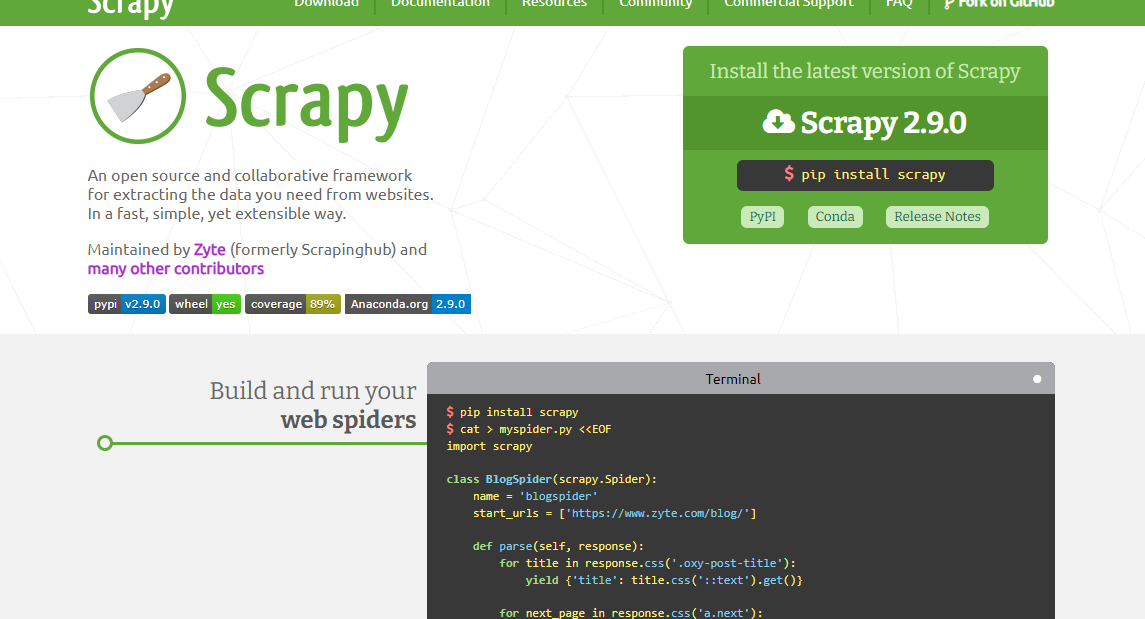
Task: Follow the Zyte link
Action: tap(210, 250)
